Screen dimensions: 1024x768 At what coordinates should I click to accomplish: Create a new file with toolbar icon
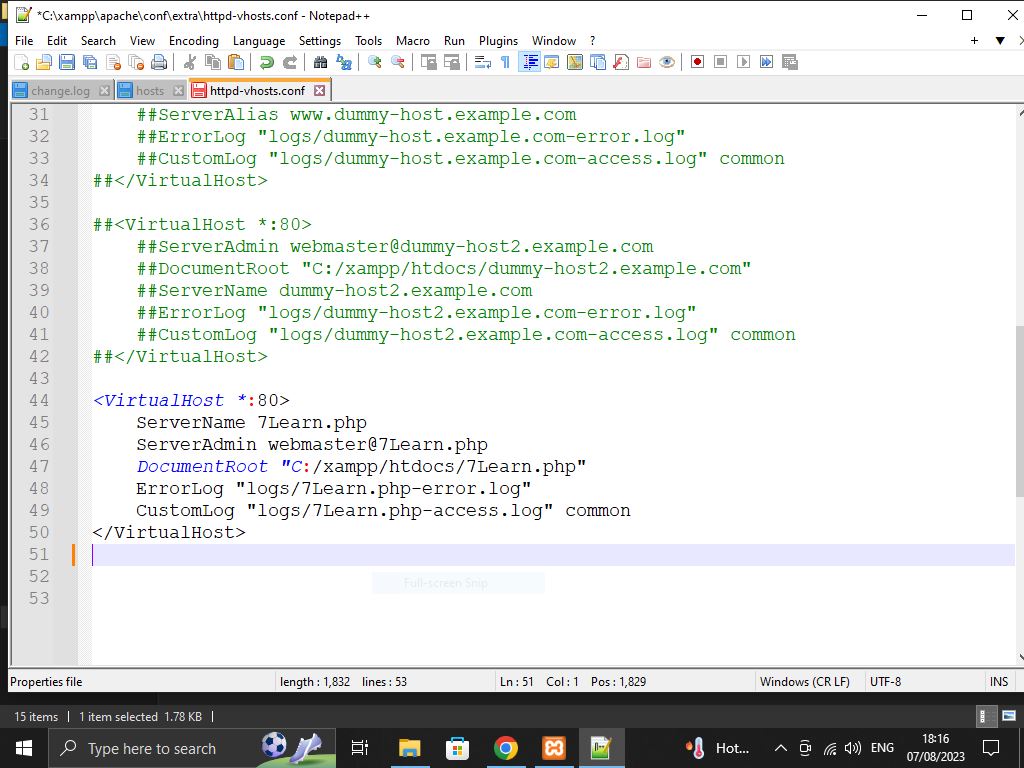[22, 62]
